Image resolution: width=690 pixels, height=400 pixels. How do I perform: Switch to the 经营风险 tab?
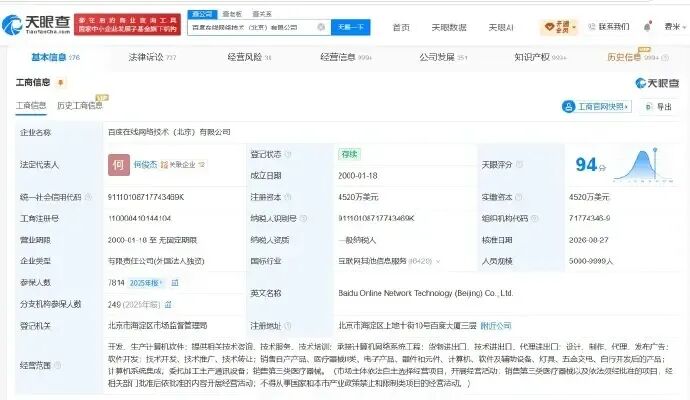[x=249, y=57]
